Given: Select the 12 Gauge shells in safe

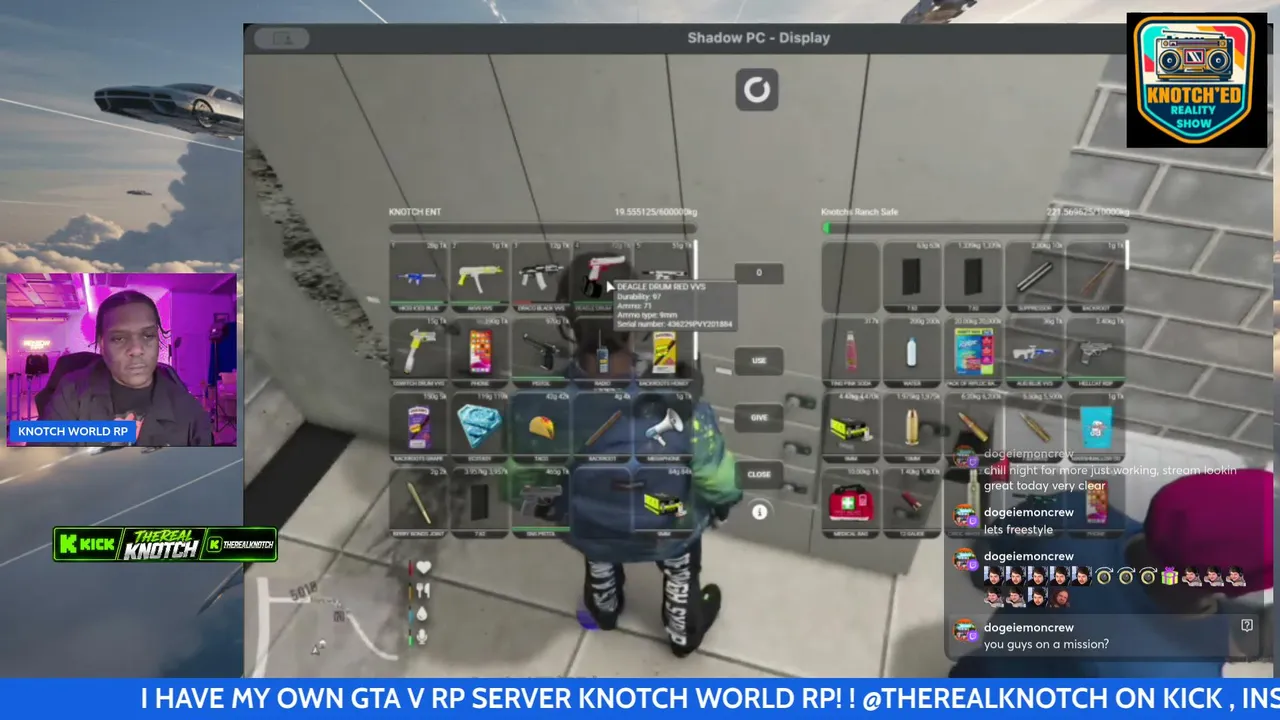Looking at the screenshot, I should (911, 504).
